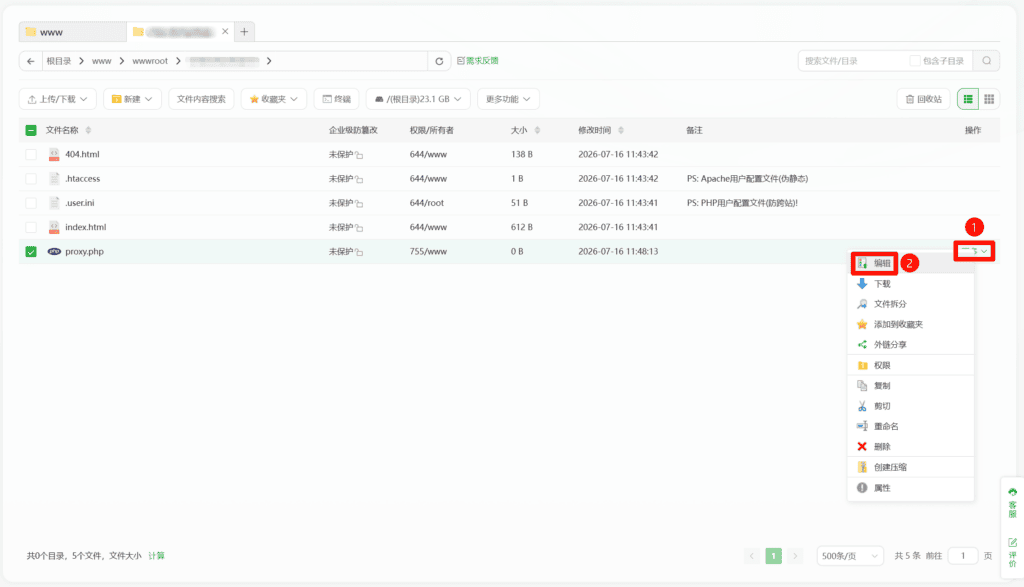Toggle the select-all files checkbox

coord(31,131)
